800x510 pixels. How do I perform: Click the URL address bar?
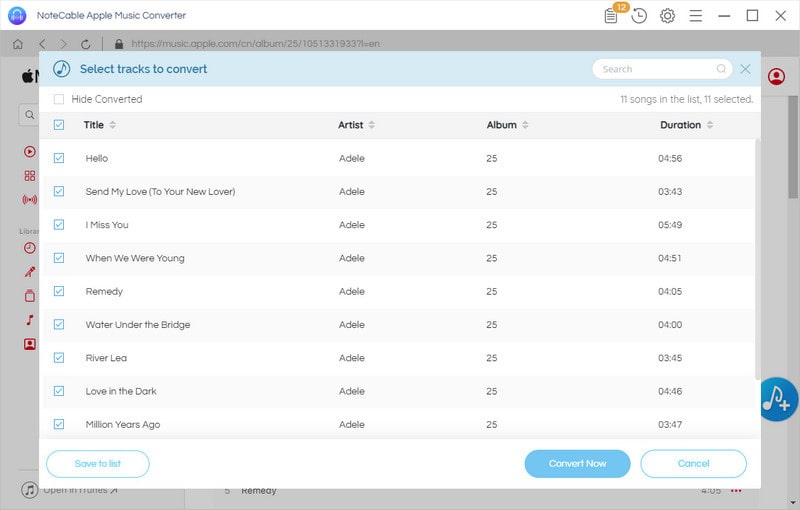[x=255, y=44]
